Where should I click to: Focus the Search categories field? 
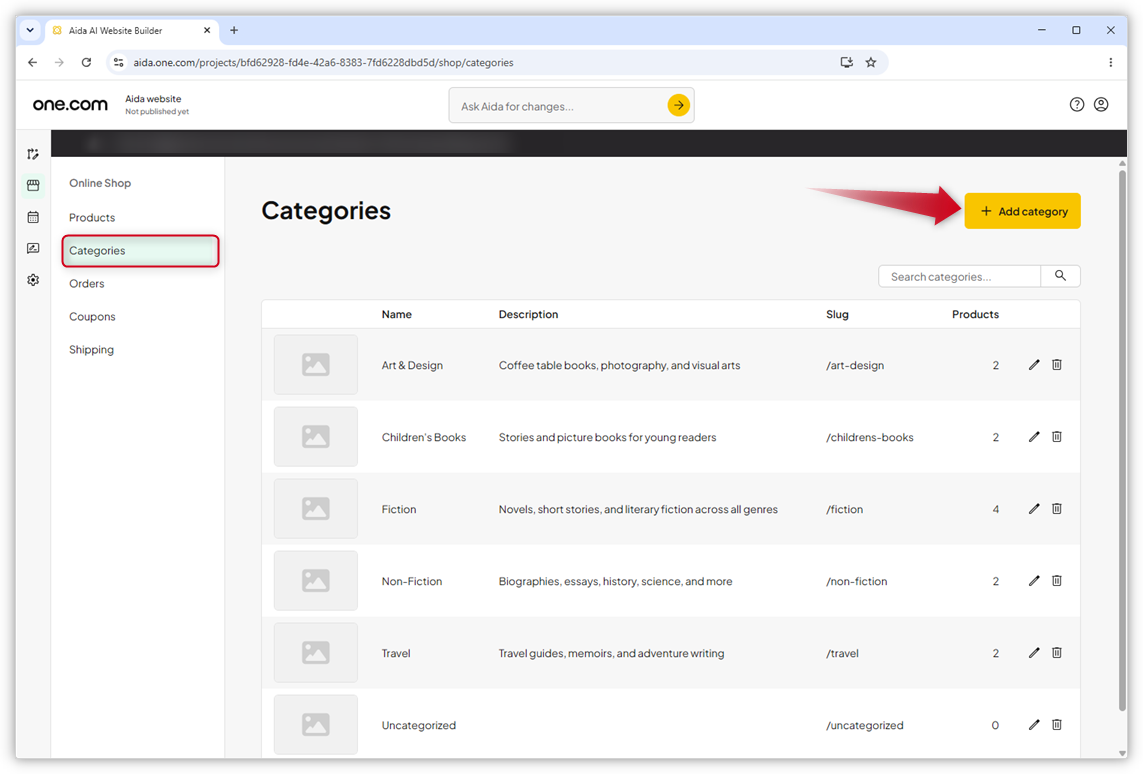[959, 276]
